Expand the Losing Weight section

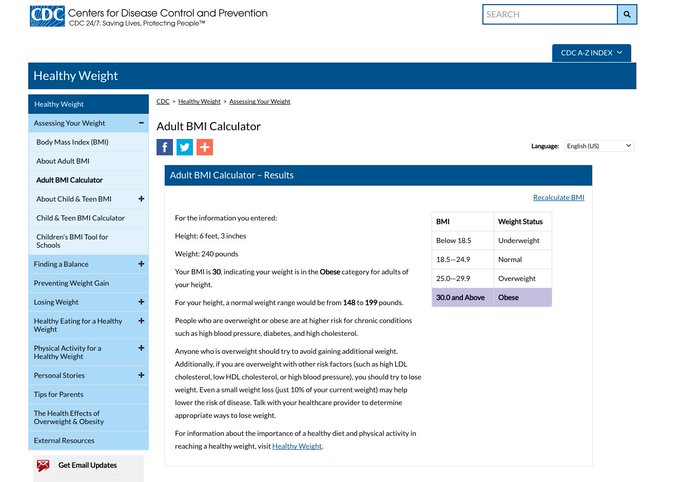tap(141, 302)
